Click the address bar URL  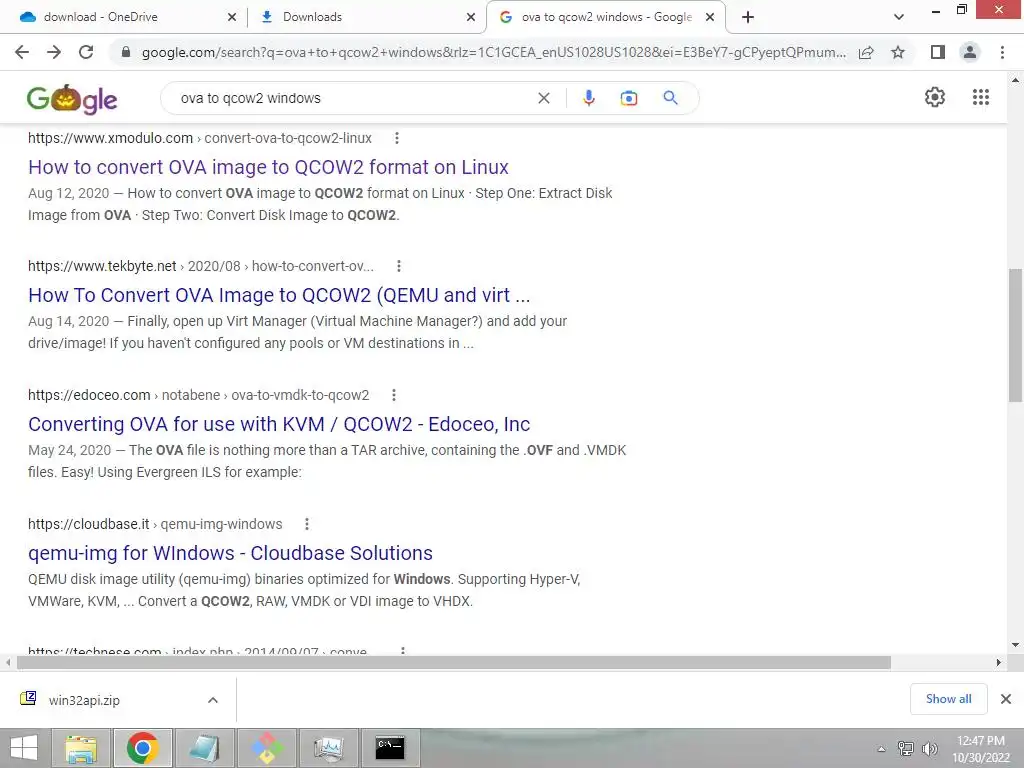coord(493,52)
